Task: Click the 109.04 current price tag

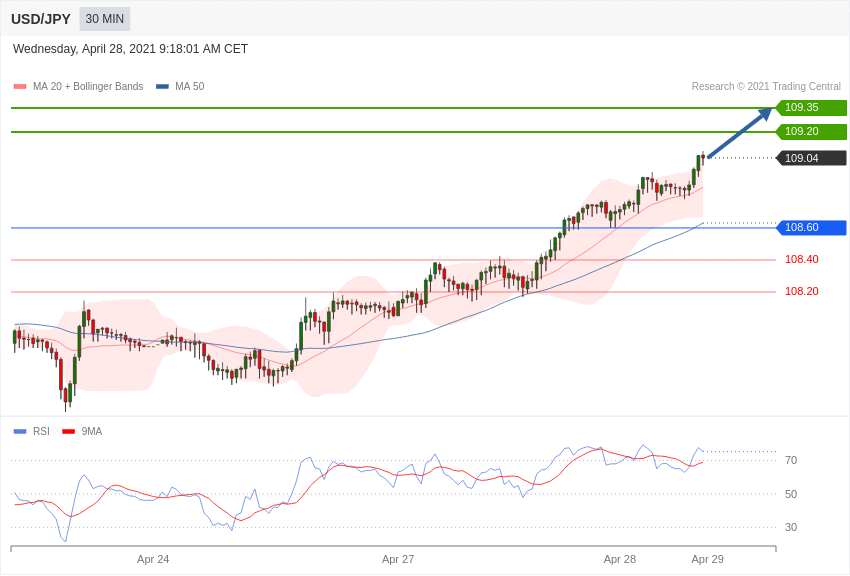Action: coord(811,158)
